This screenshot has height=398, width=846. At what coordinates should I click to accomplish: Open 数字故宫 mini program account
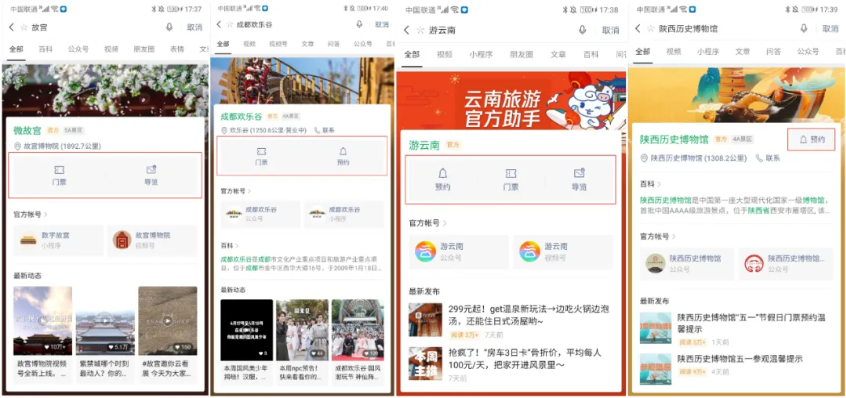(58, 240)
